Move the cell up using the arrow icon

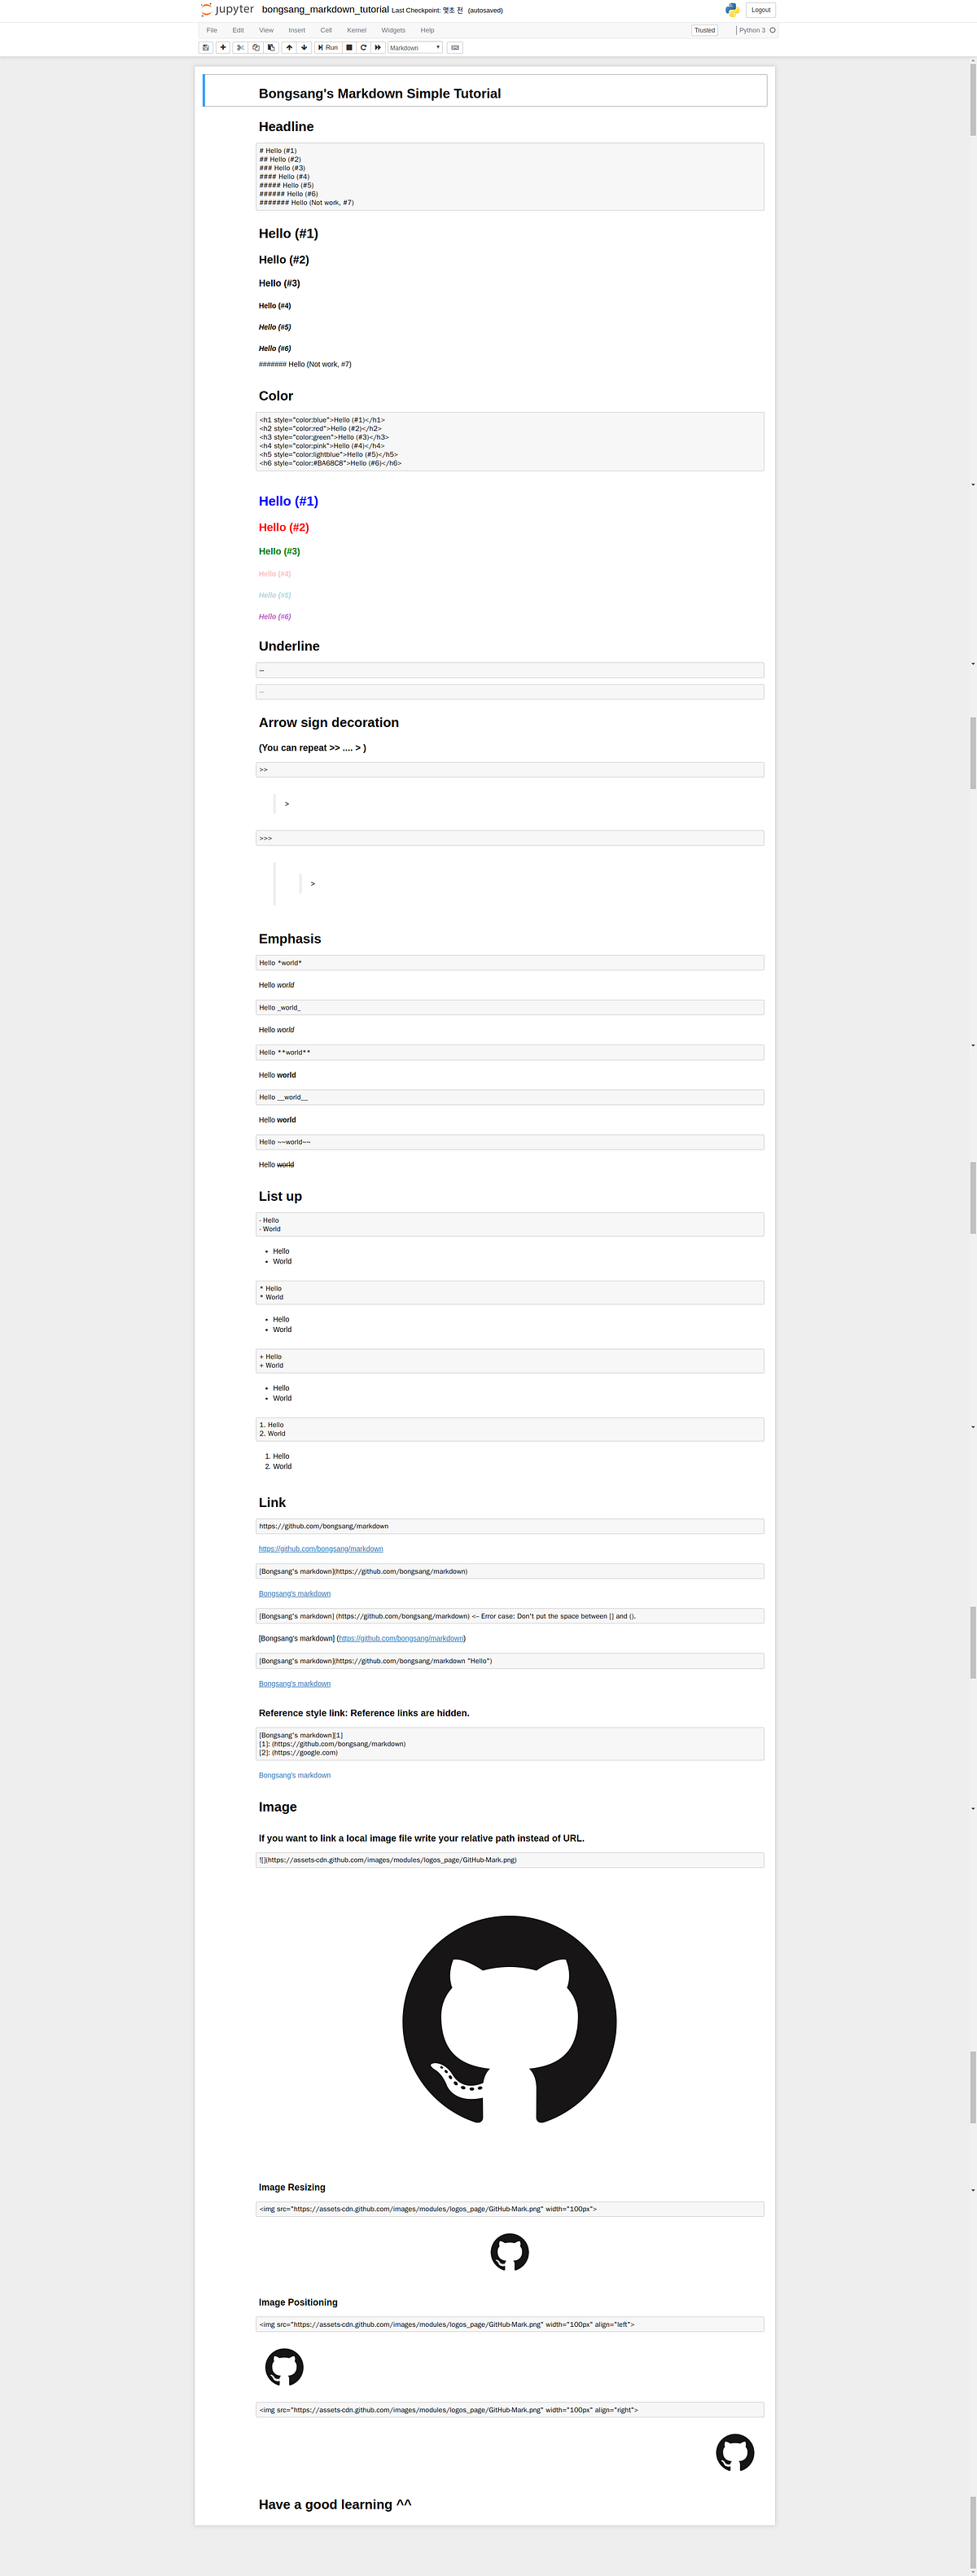pyautogui.click(x=289, y=47)
